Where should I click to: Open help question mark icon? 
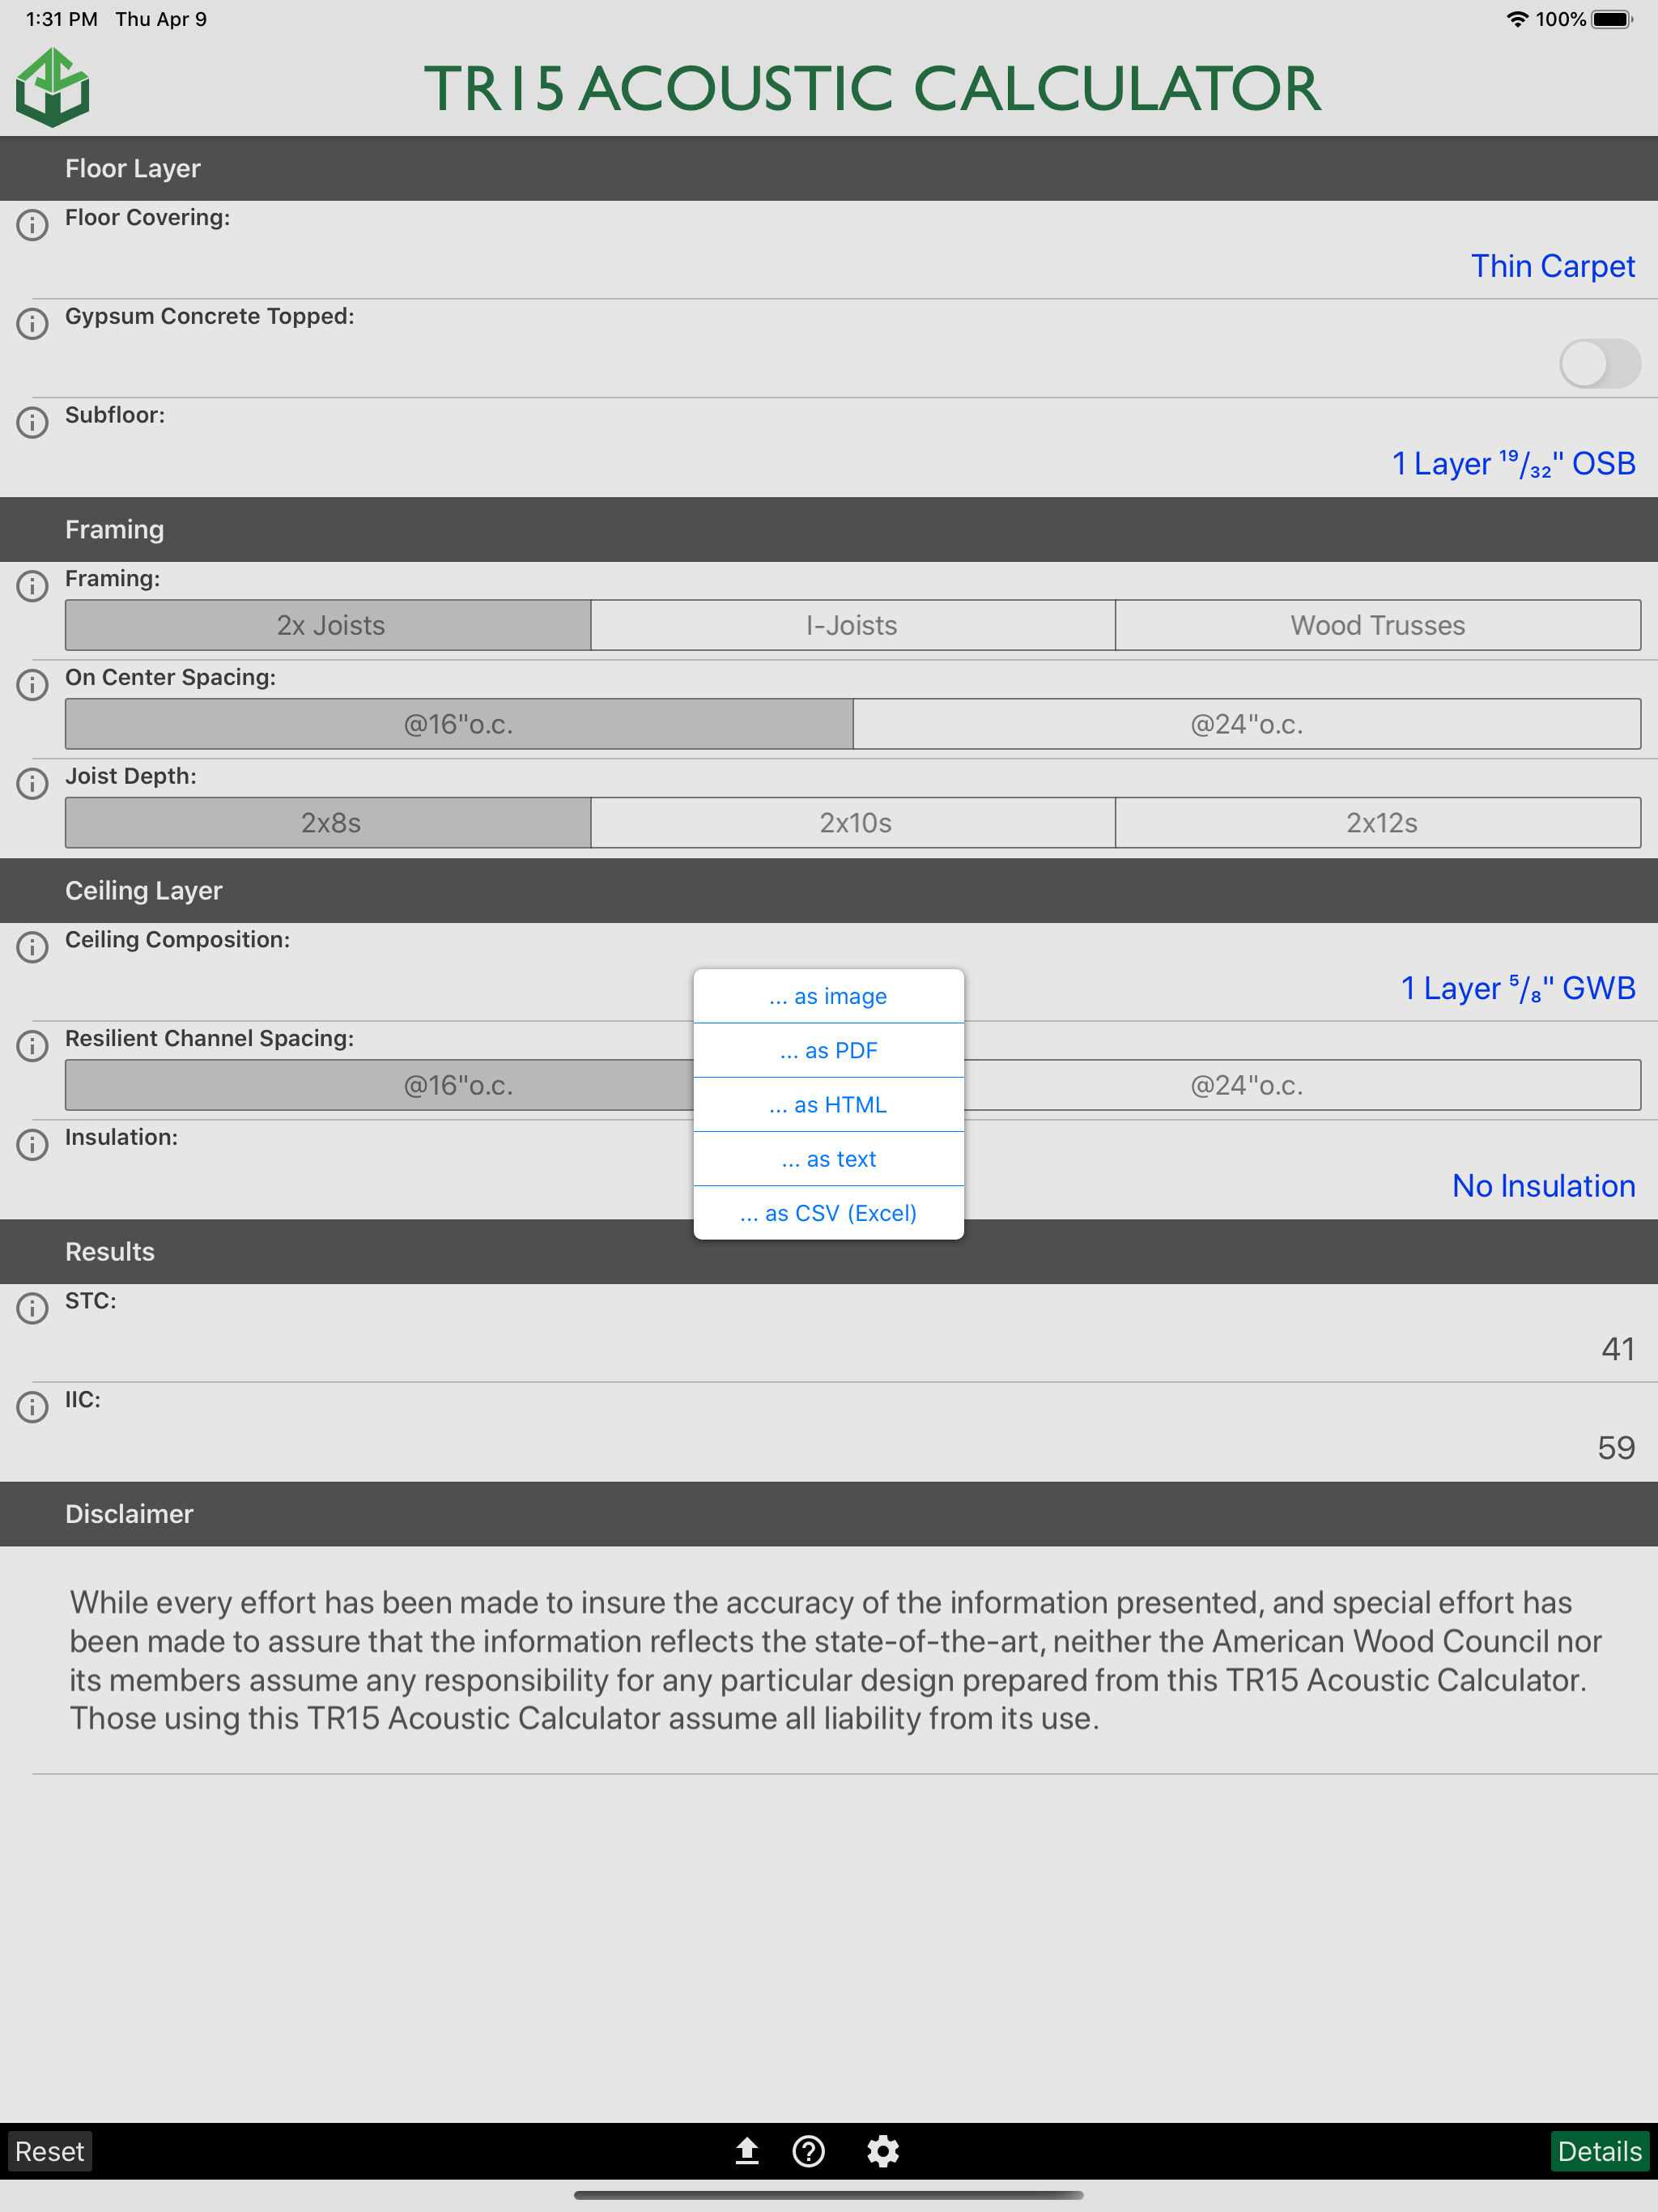pyautogui.click(x=808, y=2151)
